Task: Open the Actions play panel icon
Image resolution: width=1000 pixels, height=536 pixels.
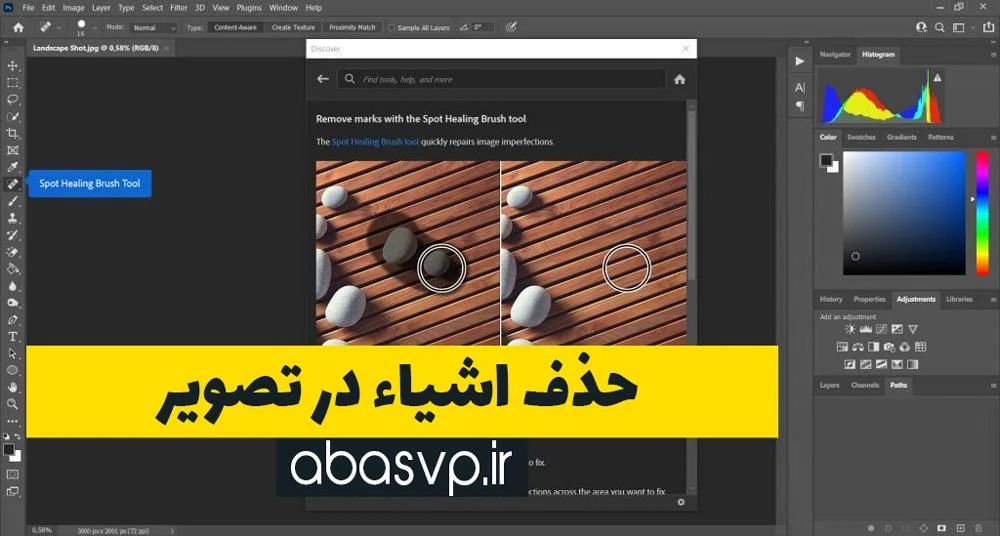Action: tap(800, 61)
